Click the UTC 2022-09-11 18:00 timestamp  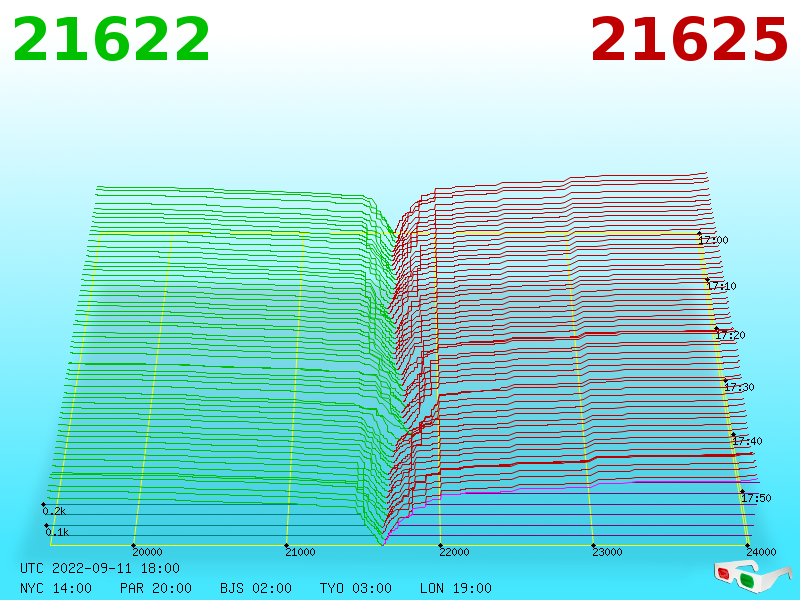(100, 568)
